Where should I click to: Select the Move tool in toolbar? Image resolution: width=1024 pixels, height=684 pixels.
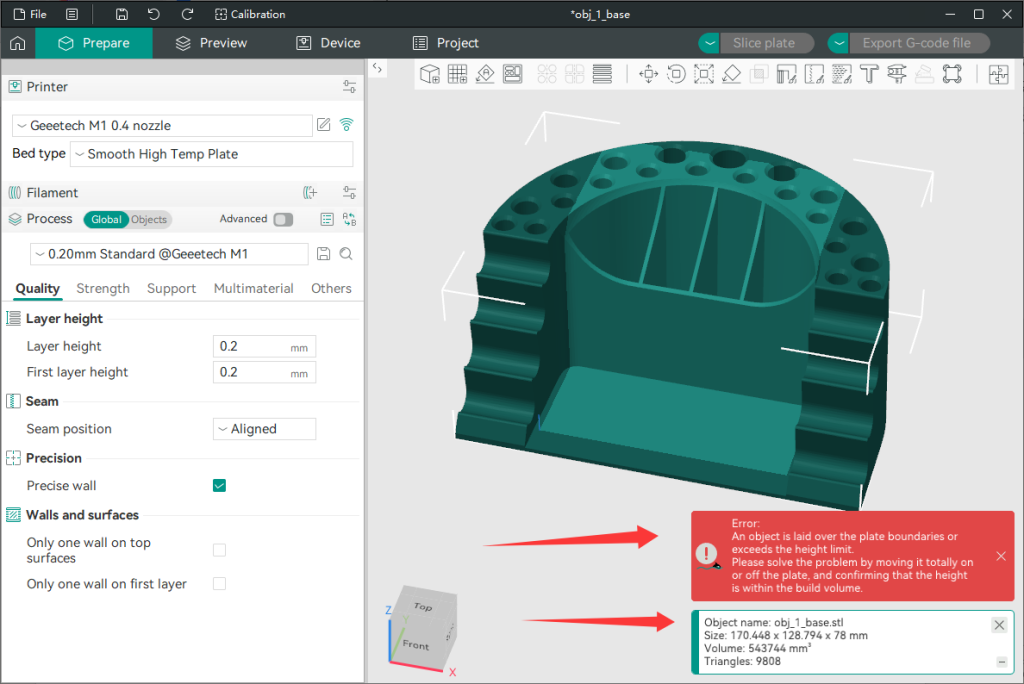647,74
